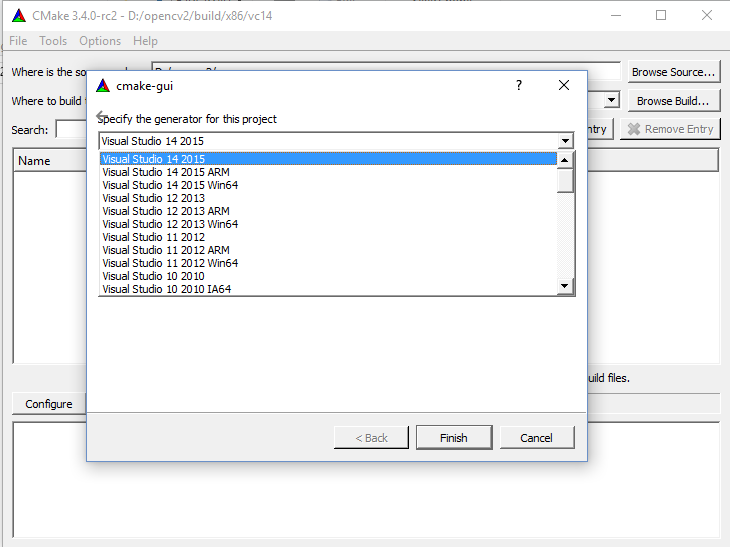Screen dimensions: 730x547
Task: Click the cmake-gui dialog logo icon
Action: coord(103,86)
